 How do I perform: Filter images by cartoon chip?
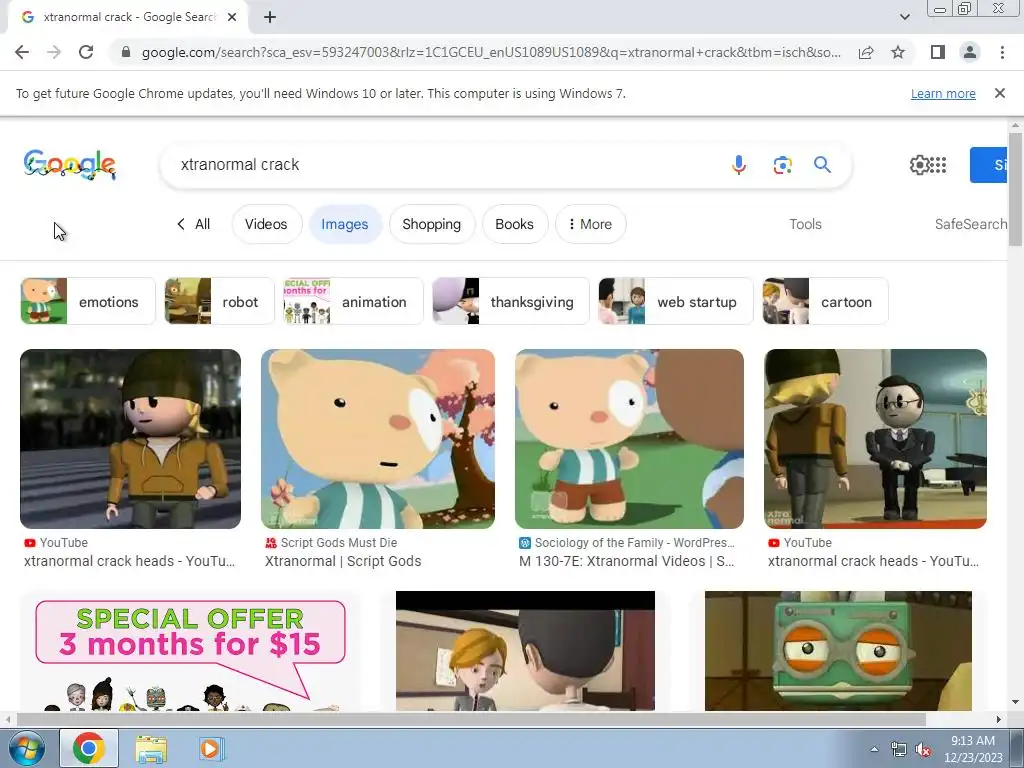(x=825, y=301)
